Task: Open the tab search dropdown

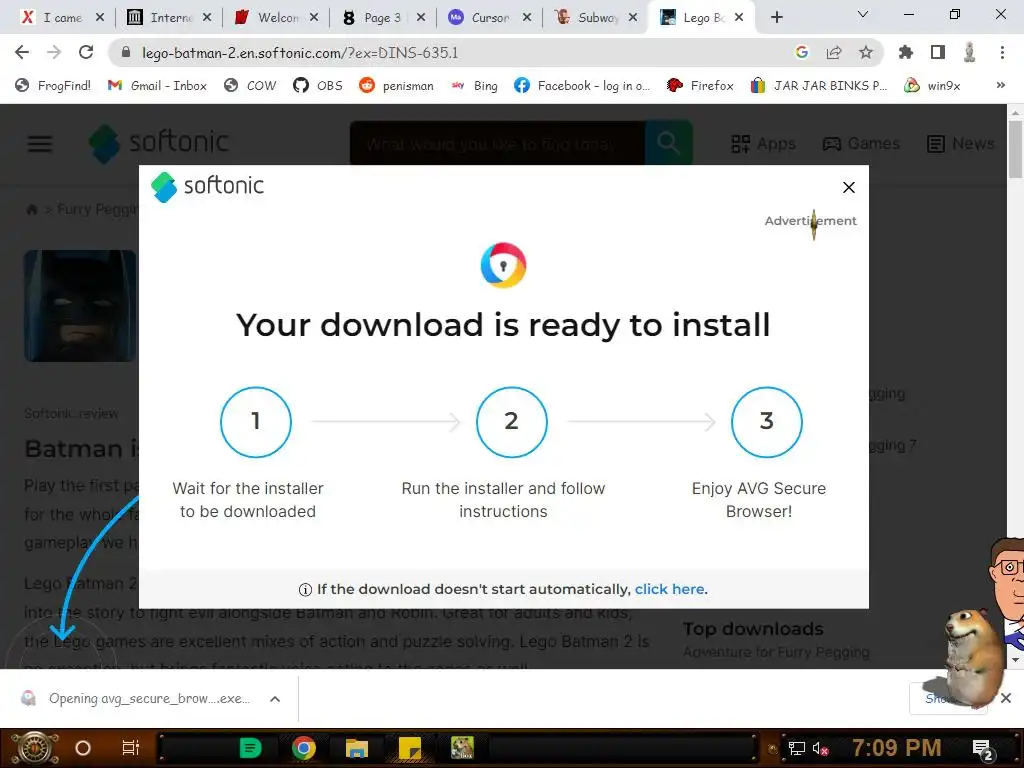Action: [x=863, y=14]
